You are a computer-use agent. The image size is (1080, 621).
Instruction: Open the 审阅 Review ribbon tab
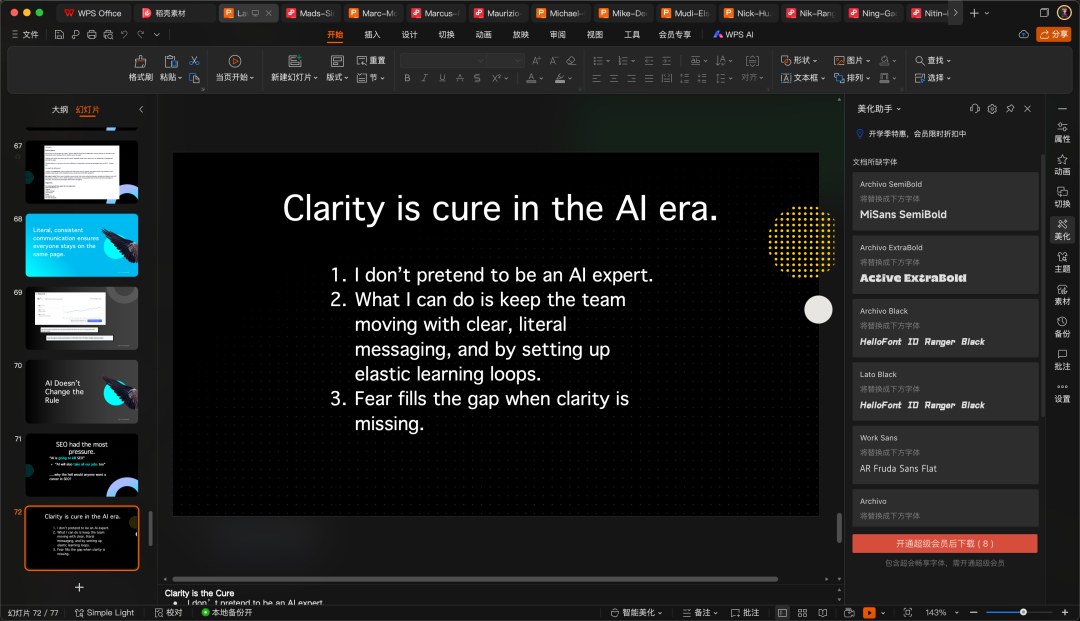558,34
